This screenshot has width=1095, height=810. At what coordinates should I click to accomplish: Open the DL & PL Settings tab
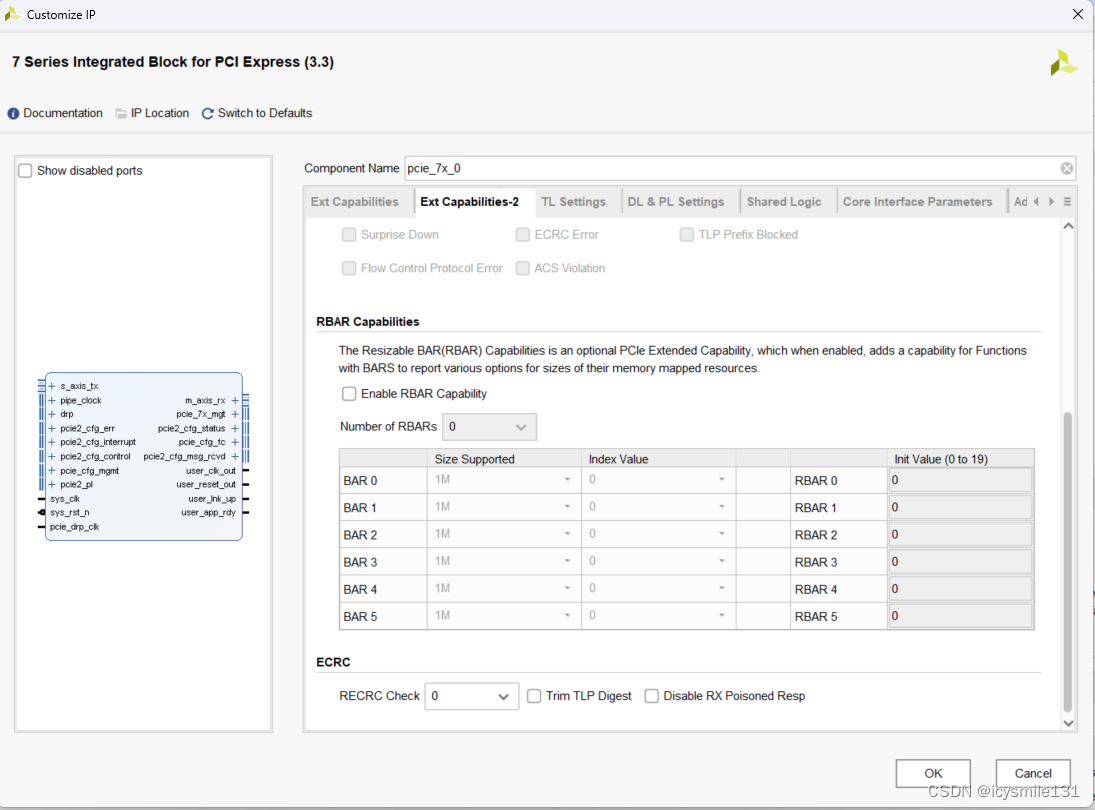click(x=675, y=202)
